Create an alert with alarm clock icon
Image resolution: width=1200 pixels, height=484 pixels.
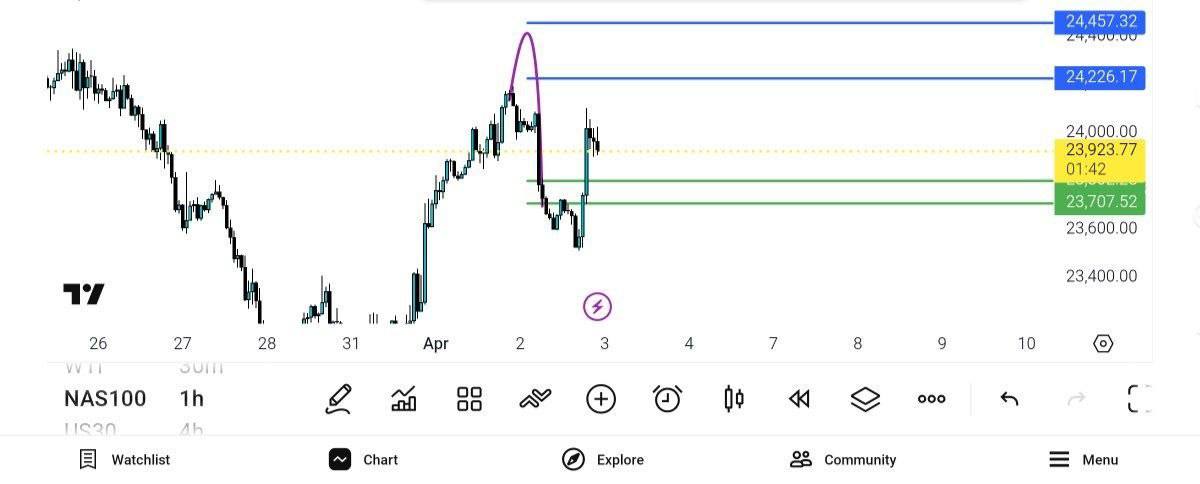pyautogui.click(x=667, y=399)
